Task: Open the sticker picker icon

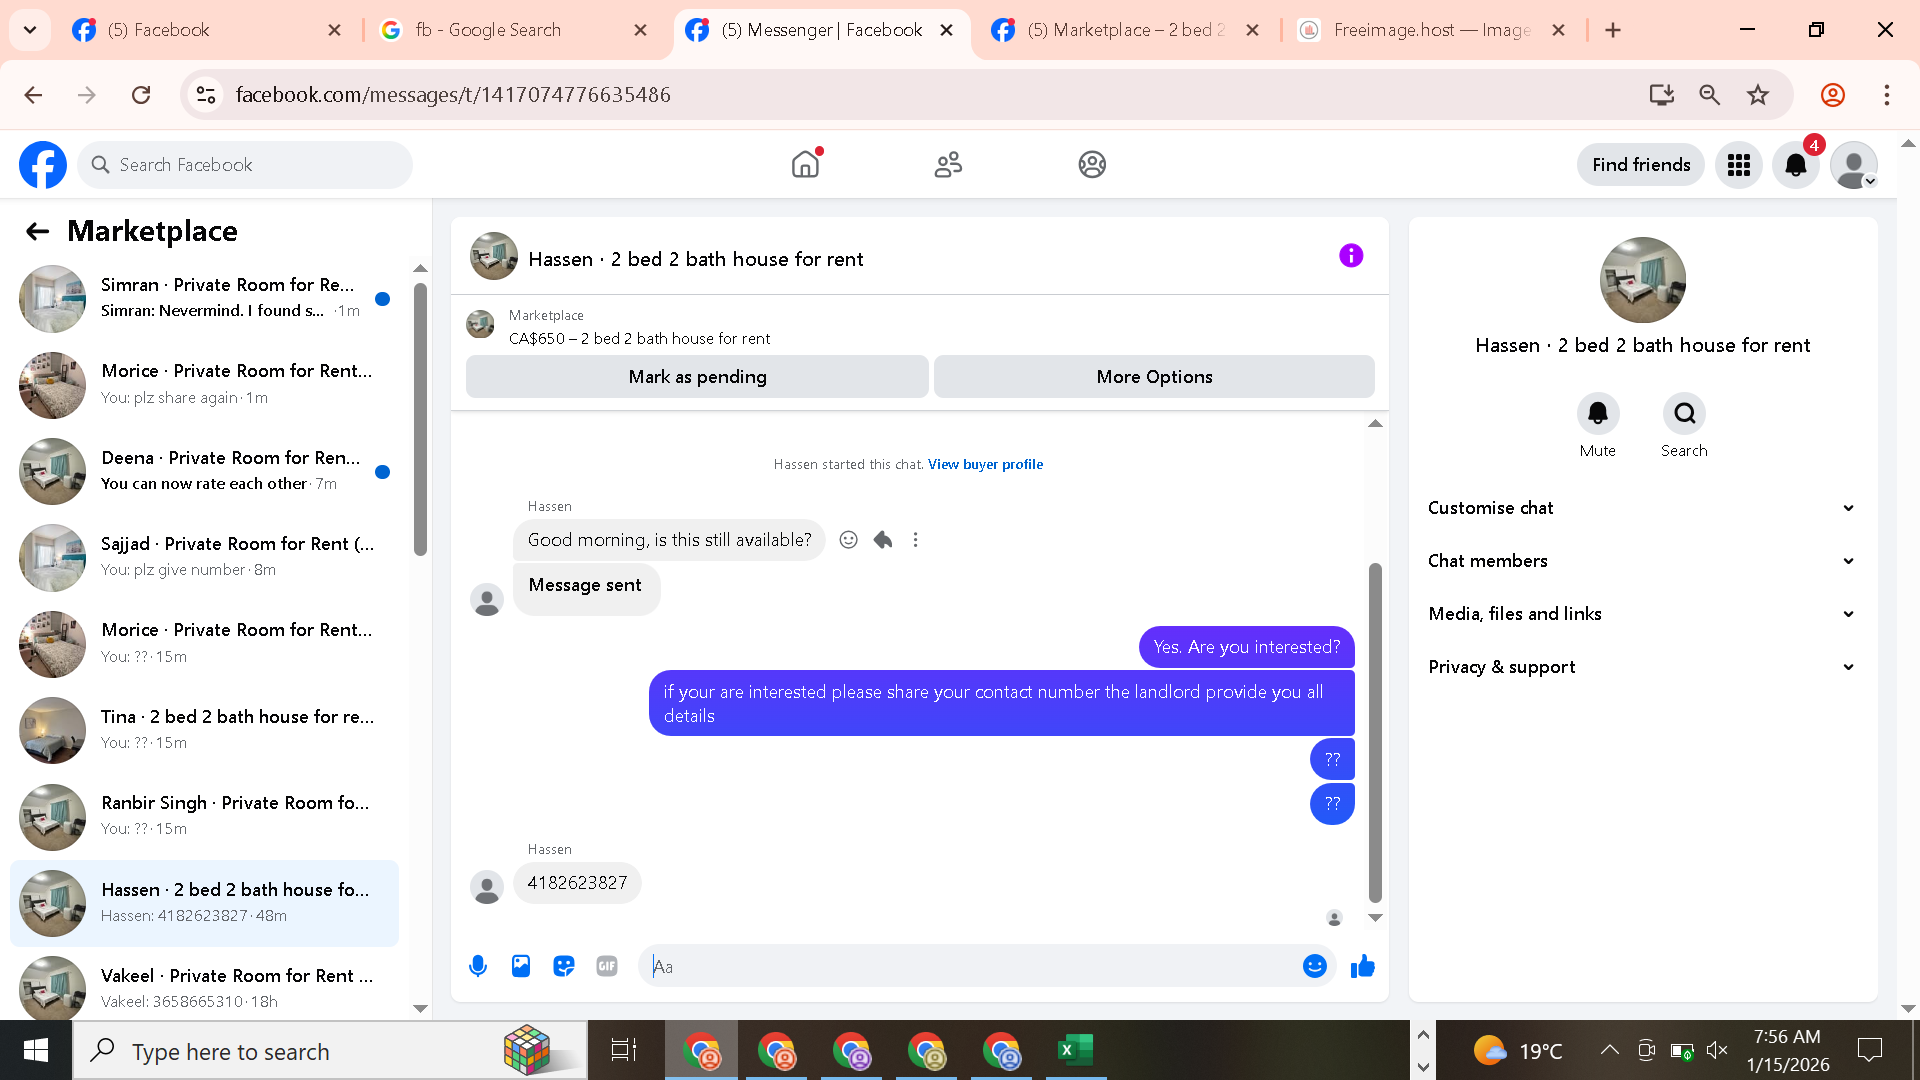Action: tap(564, 966)
